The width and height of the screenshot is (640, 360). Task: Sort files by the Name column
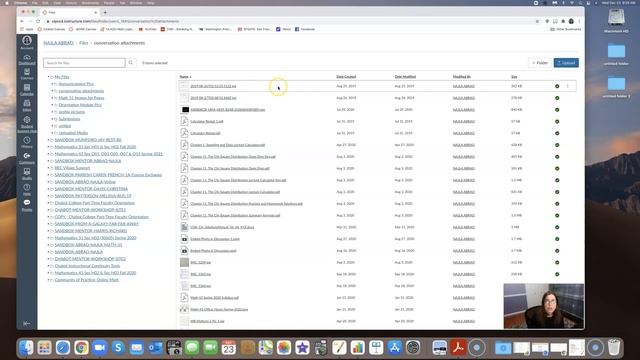(x=185, y=77)
